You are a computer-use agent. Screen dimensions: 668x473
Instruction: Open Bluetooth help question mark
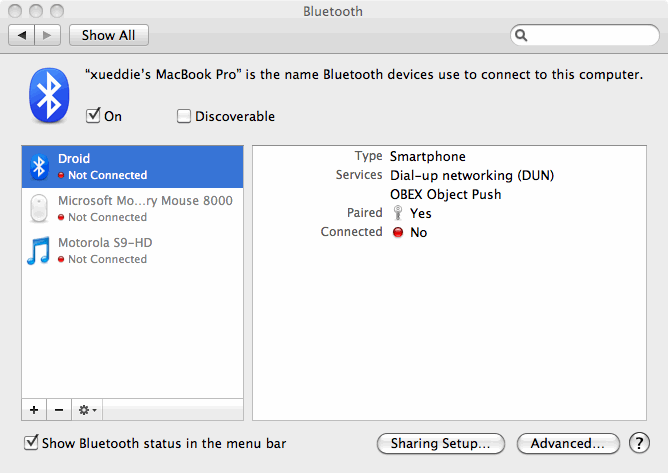[x=639, y=443]
